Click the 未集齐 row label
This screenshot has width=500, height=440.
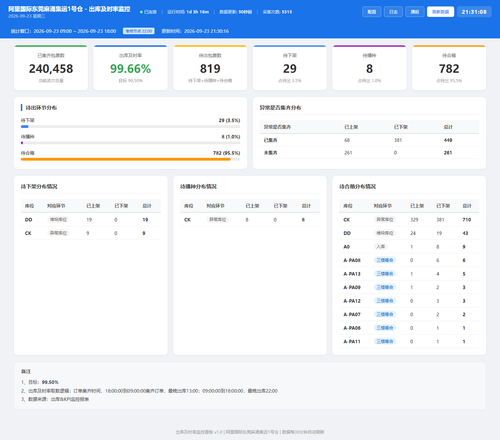click(271, 153)
